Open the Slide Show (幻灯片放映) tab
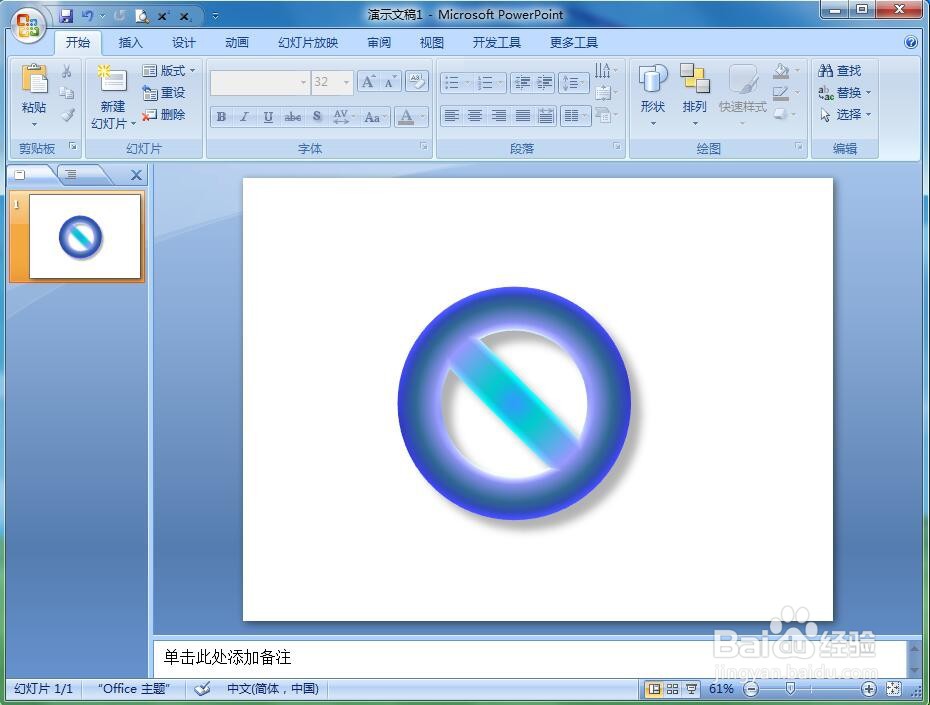930x705 pixels. (x=308, y=43)
